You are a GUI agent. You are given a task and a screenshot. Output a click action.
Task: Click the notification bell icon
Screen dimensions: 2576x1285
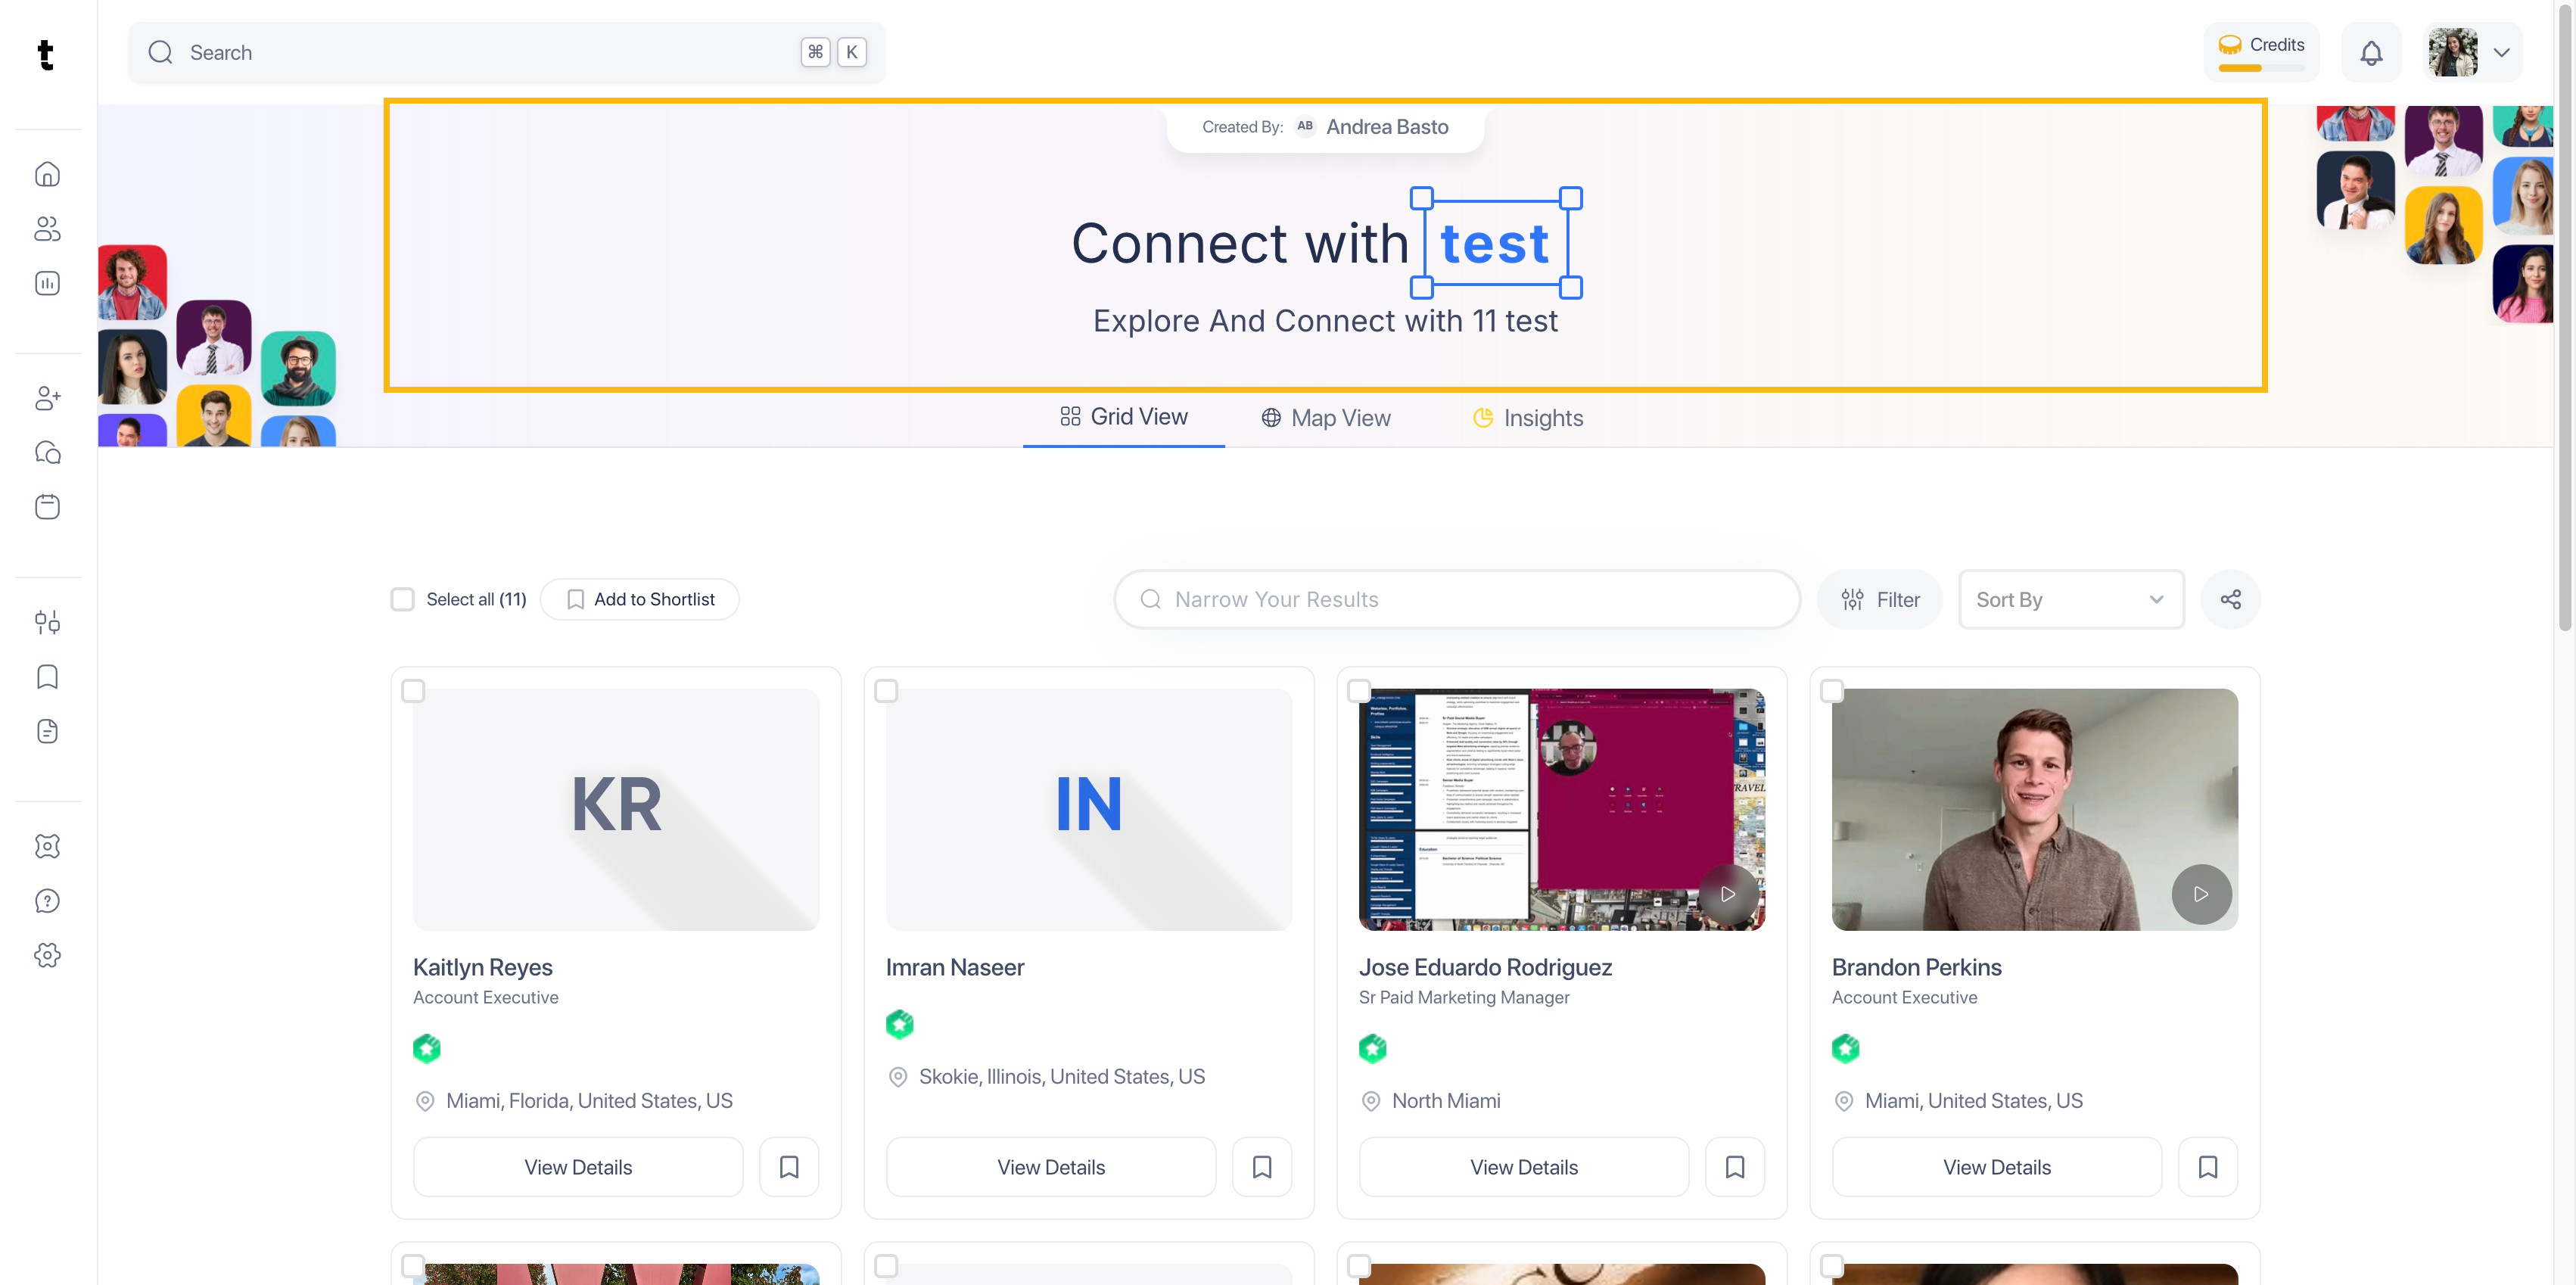pyautogui.click(x=2371, y=53)
